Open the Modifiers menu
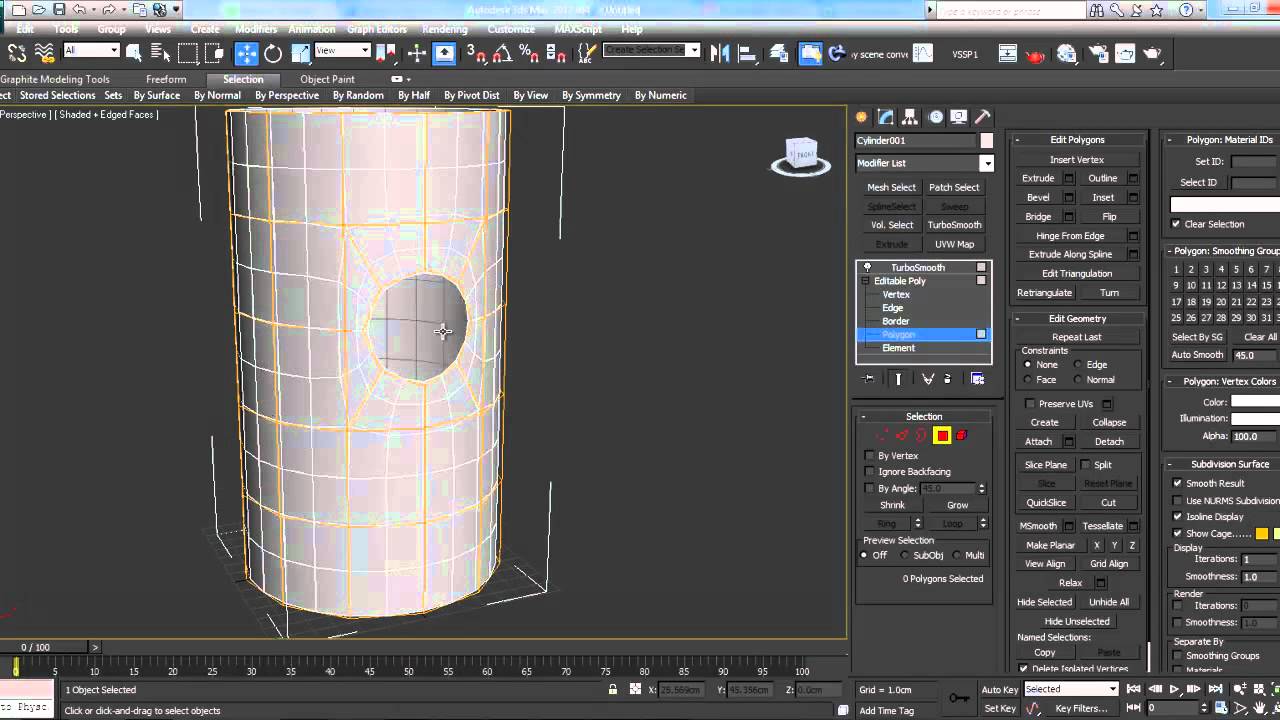This screenshot has height=720, width=1280. [x=256, y=29]
